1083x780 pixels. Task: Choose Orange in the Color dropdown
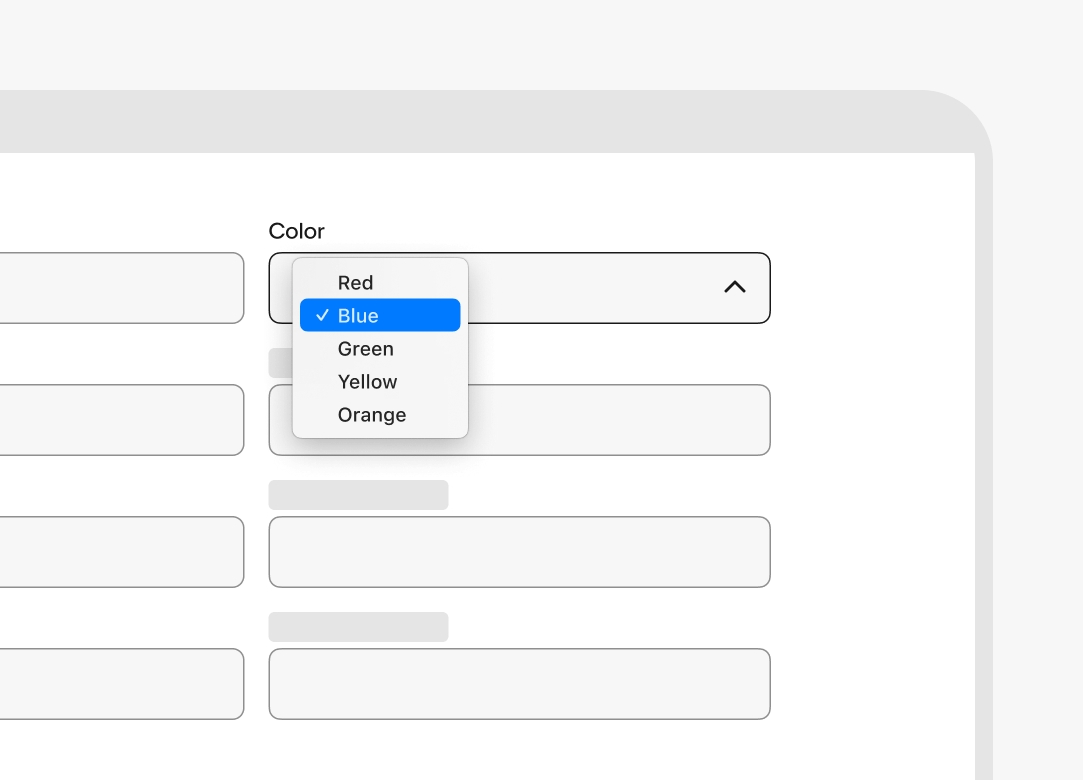click(x=380, y=415)
